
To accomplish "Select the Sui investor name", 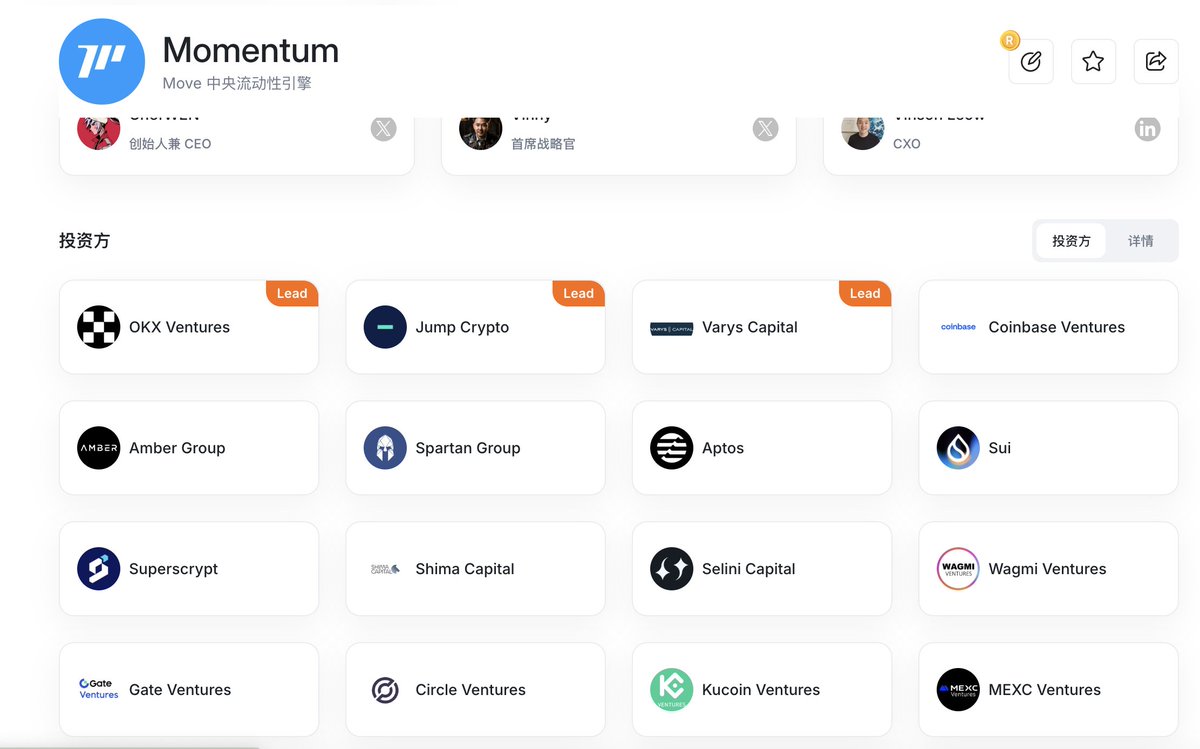I will (x=1000, y=448).
